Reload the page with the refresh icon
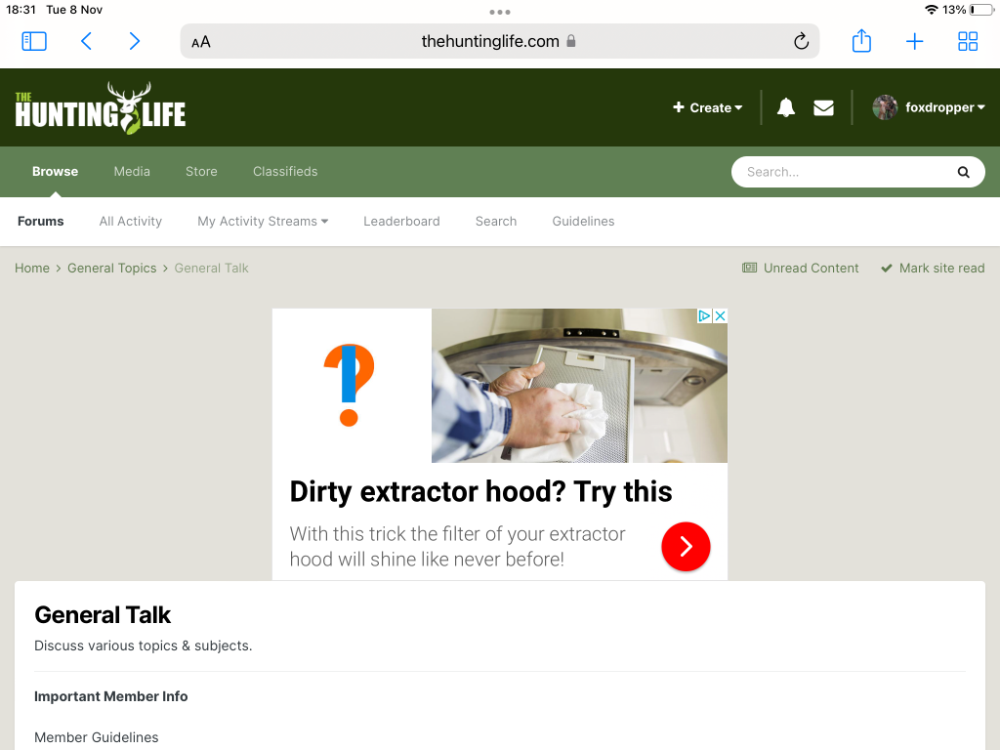 pos(801,41)
